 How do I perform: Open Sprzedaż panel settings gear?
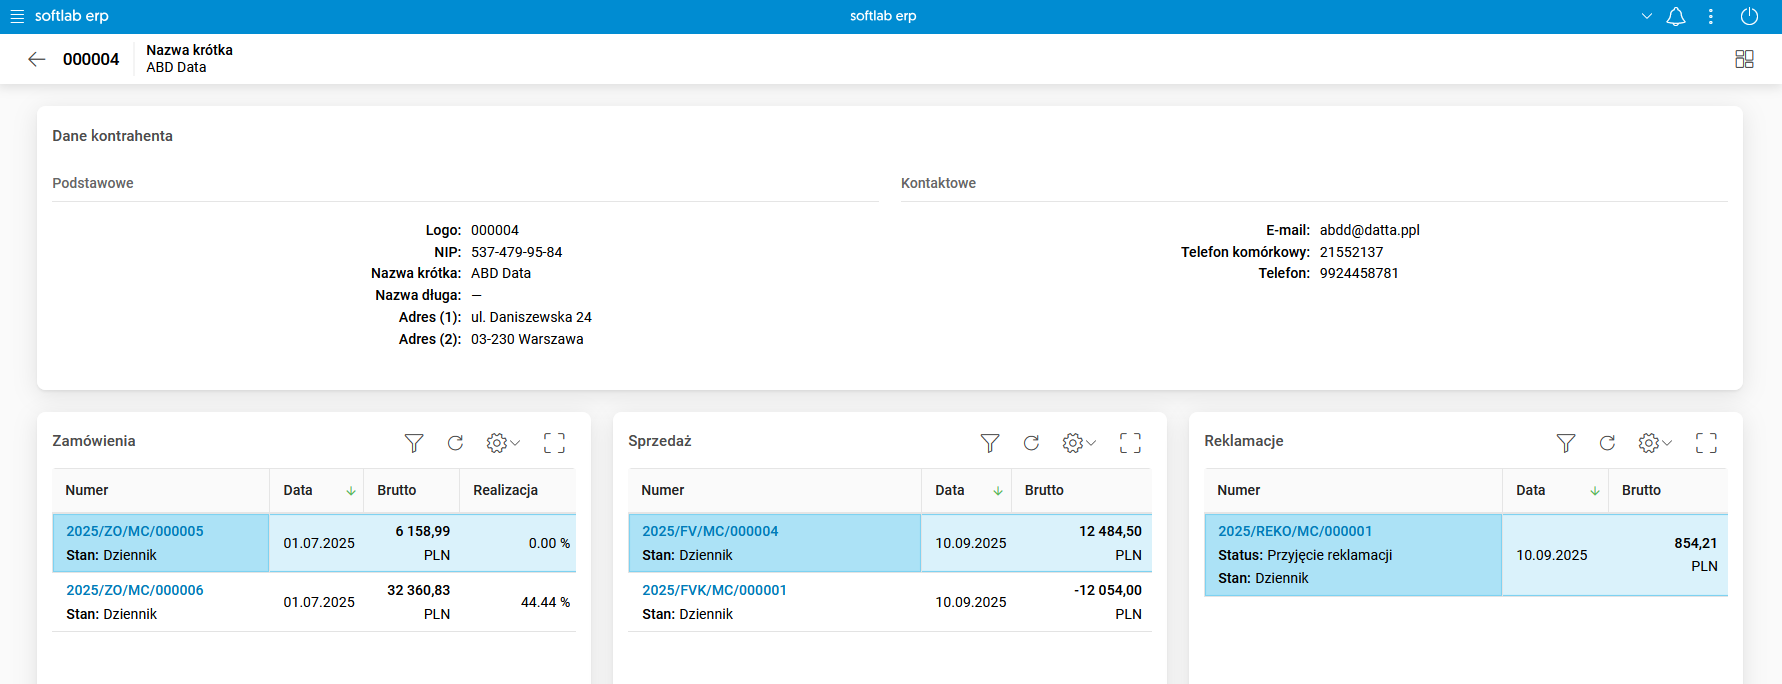tap(1079, 443)
